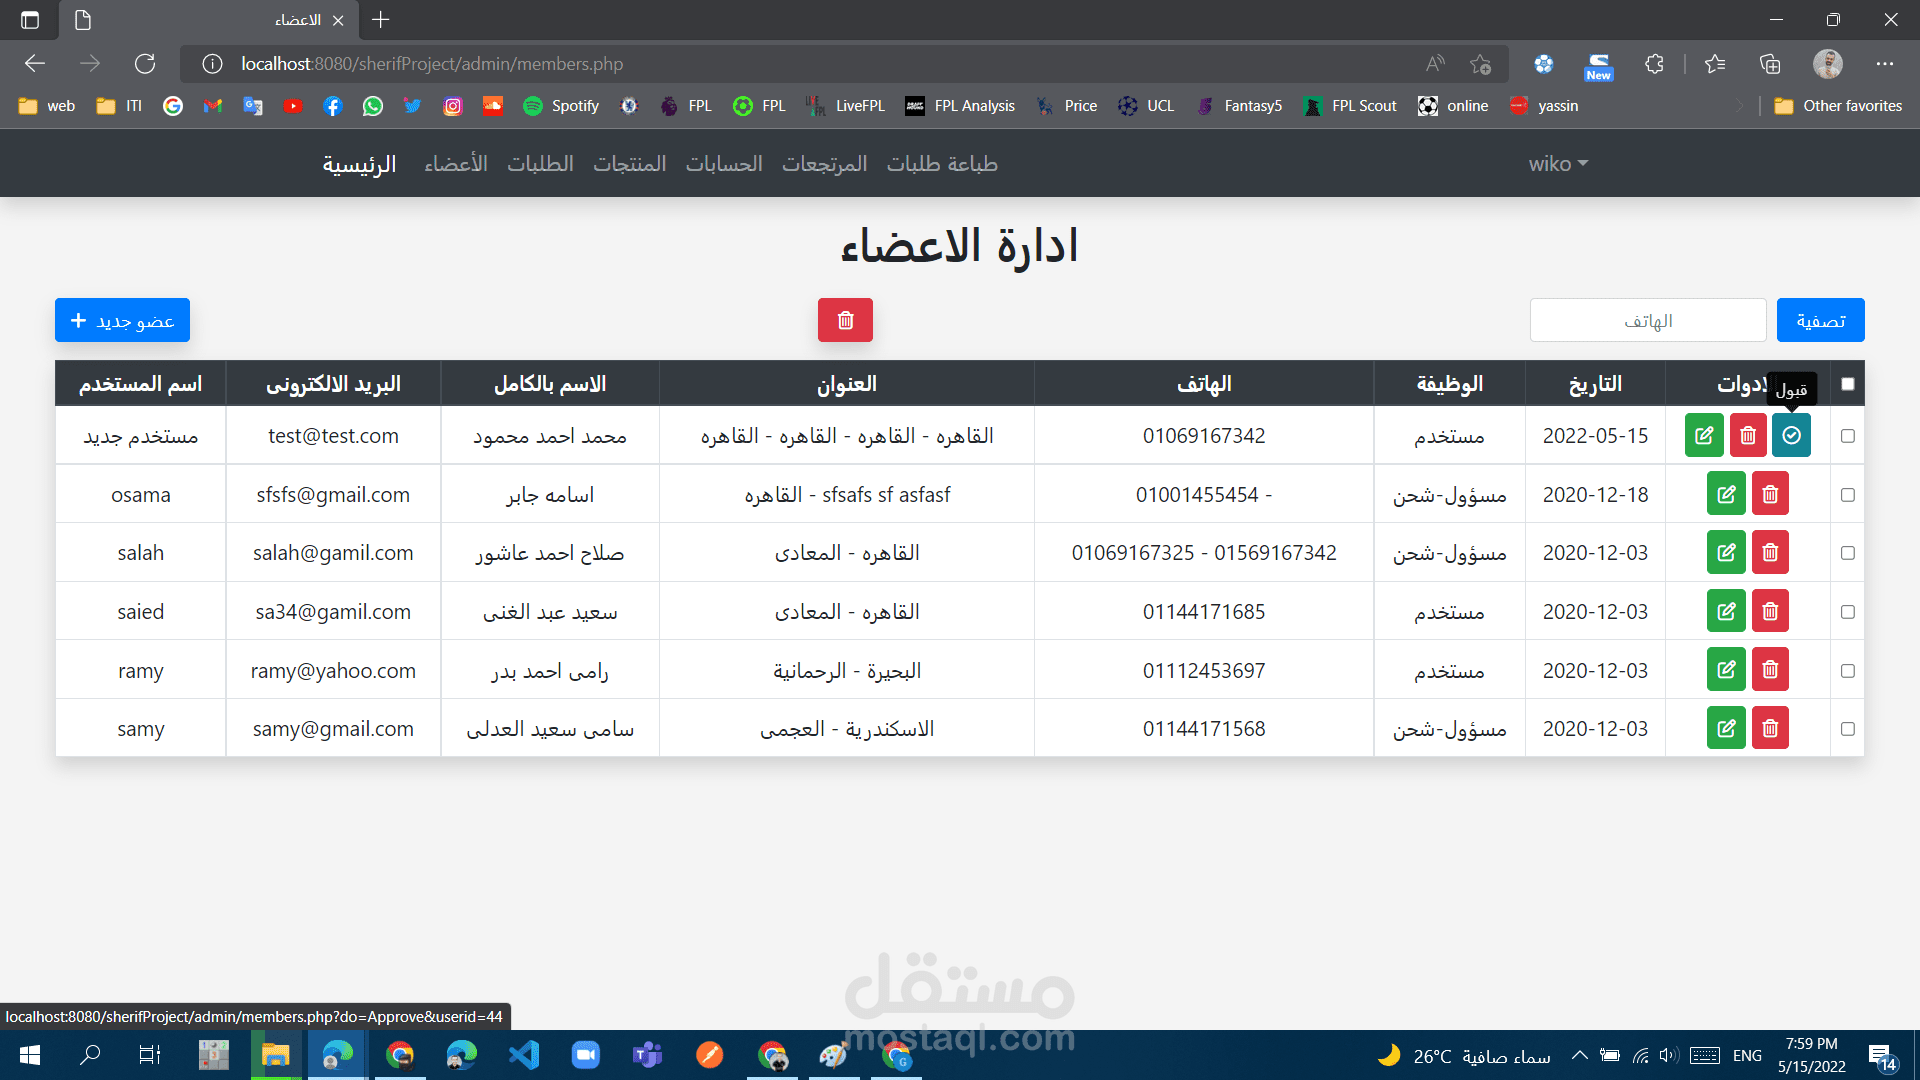Select all members via header checkbox
The width and height of the screenshot is (1920, 1080).
pyautogui.click(x=1846, y=383)
